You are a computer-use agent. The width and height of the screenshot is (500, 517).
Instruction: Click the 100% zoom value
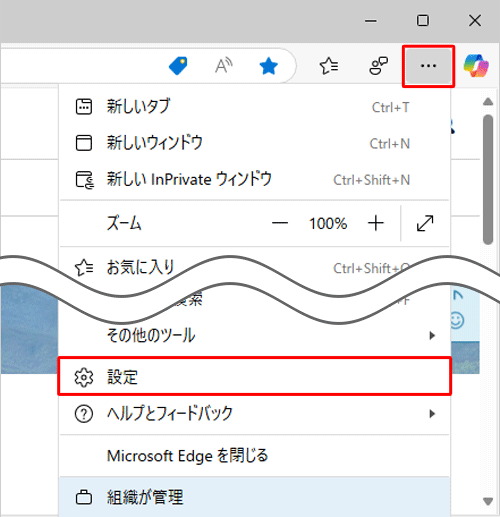tap(328, 224)
